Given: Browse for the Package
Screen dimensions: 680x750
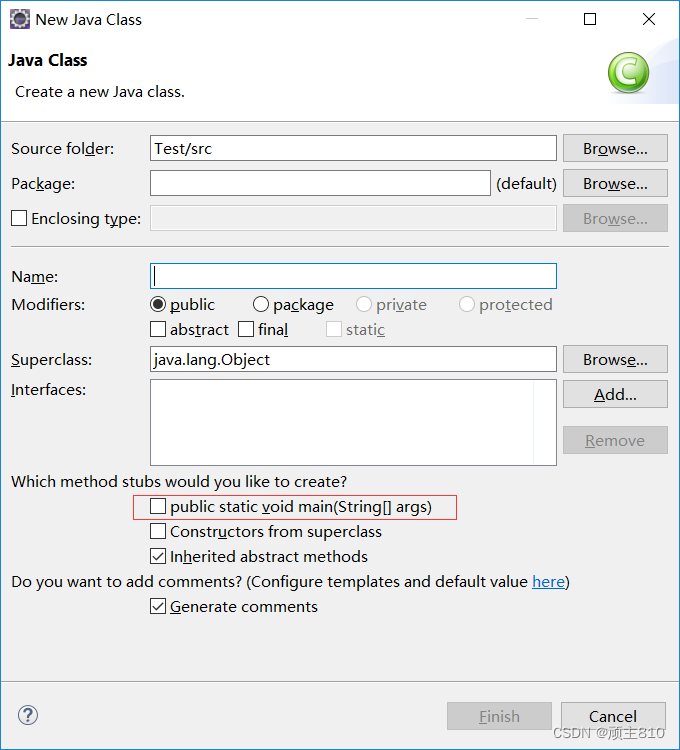Looking at the screenshot, I should tap(615, 183).
